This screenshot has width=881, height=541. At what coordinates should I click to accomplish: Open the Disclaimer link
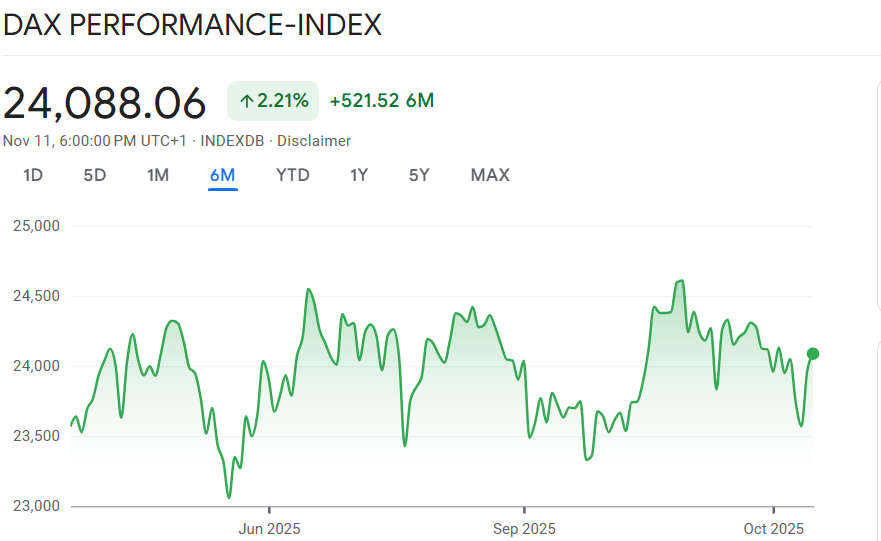[314, 141]
